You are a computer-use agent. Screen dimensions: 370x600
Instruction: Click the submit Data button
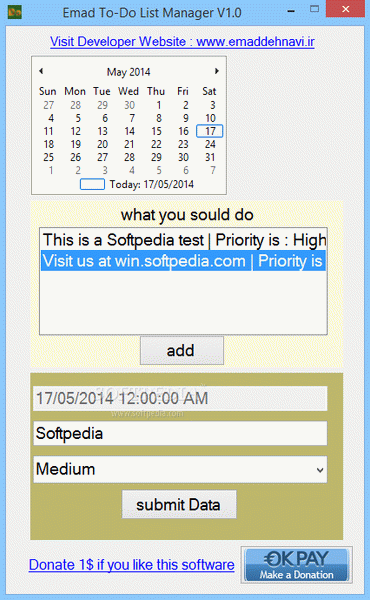179,504
